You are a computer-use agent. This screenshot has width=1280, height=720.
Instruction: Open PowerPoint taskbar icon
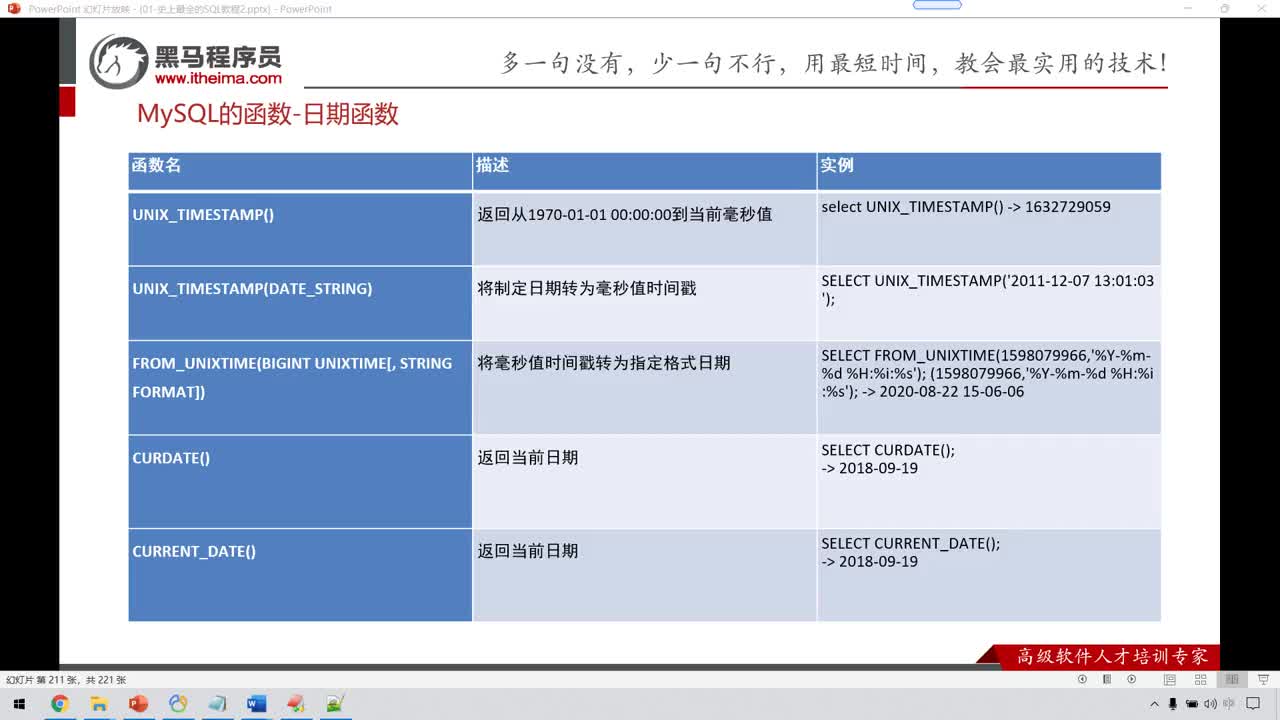(138, 704)
